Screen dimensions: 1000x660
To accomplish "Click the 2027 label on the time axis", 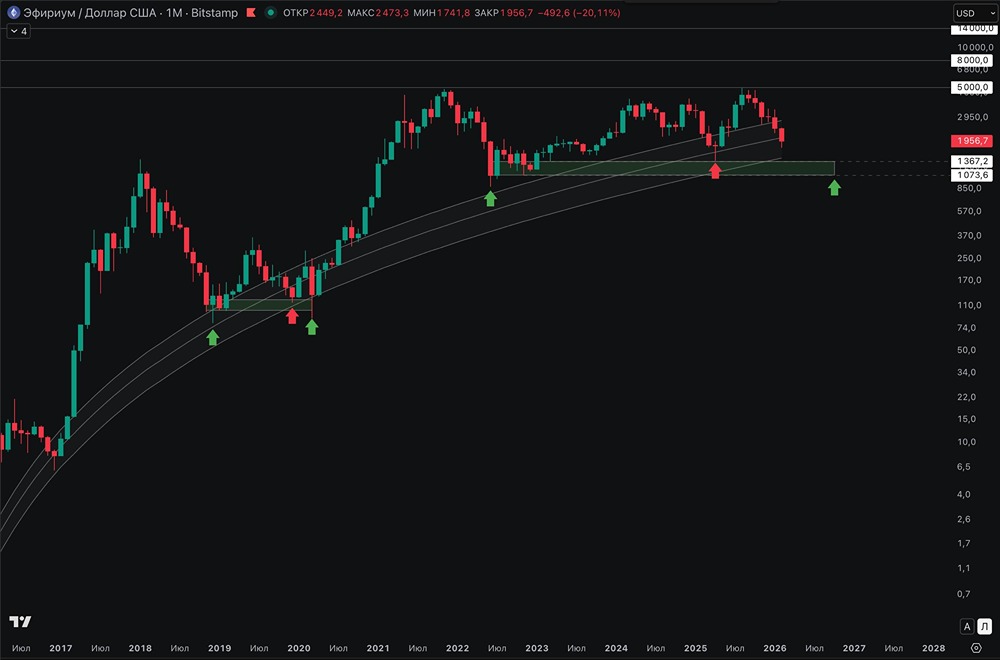I will pyautogui.click(x=855, y=648).
